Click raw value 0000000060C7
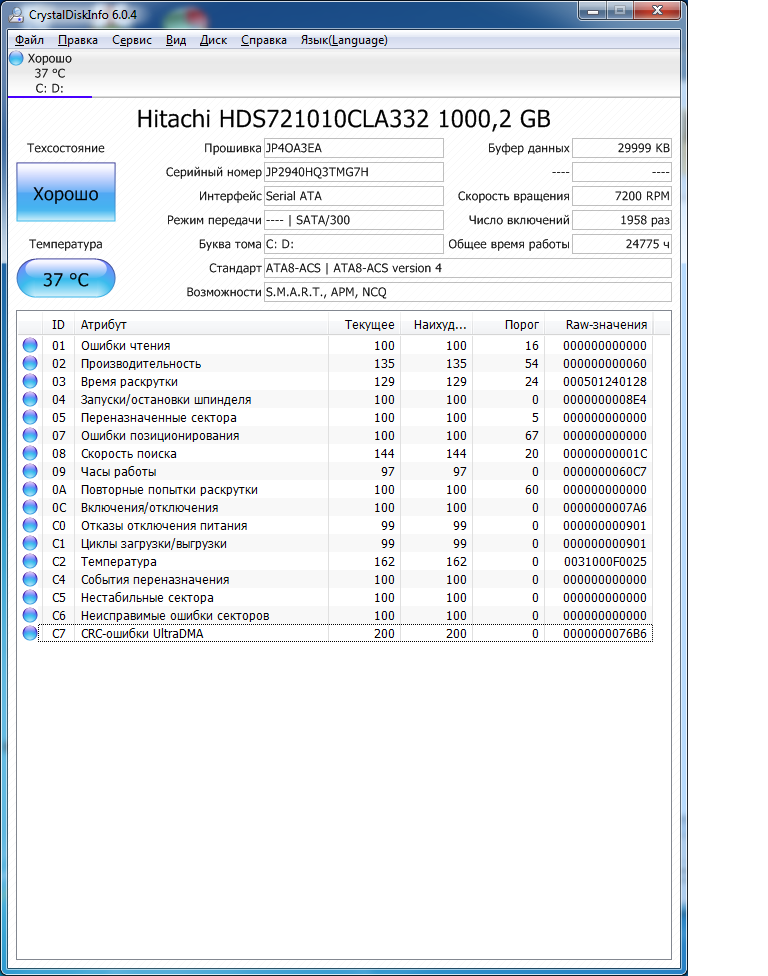Screen dimensions: 768x976 tap(605, 472)
